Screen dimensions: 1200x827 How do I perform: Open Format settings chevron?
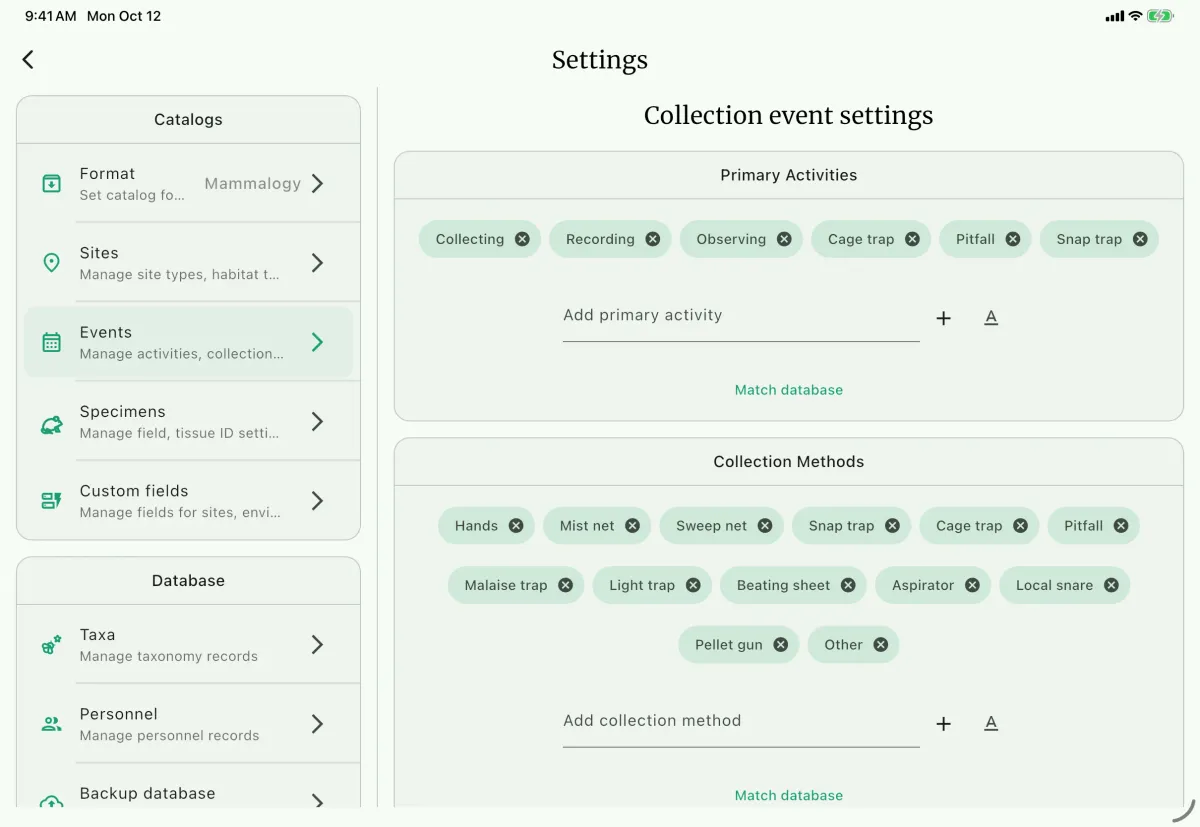317,183
